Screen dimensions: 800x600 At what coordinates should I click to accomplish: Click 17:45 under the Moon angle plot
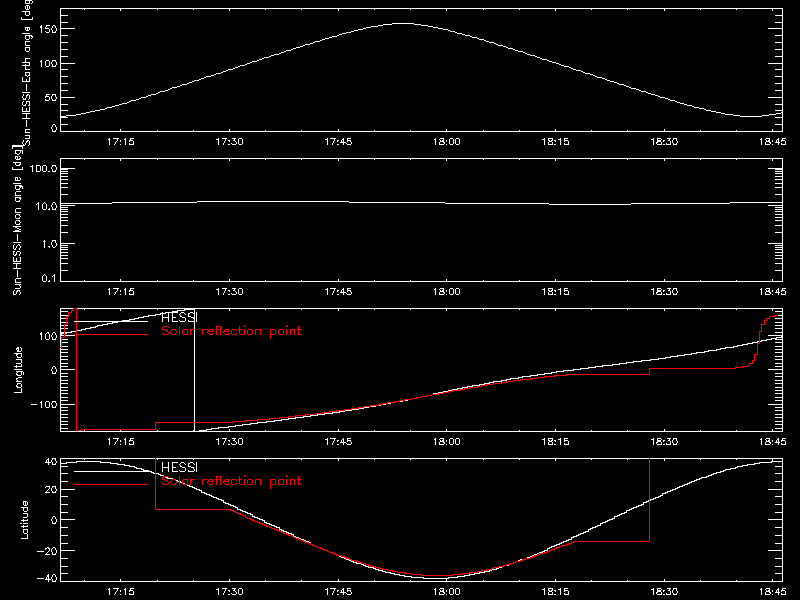pos(338,292)
